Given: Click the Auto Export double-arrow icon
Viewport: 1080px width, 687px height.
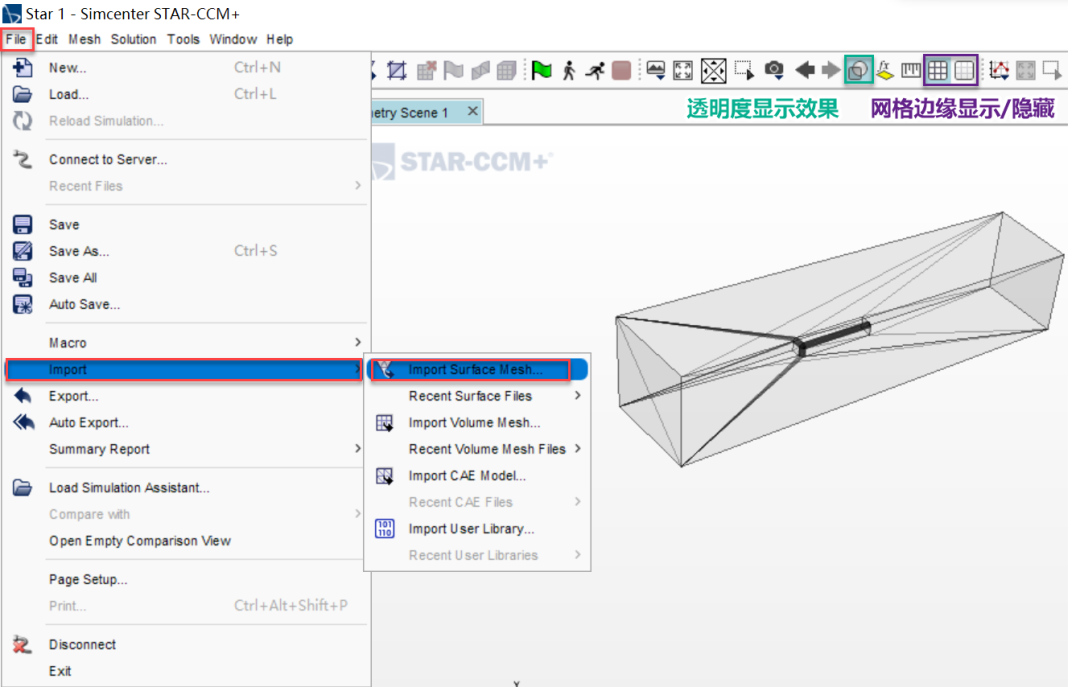Looking at the screenshot, I should click(x=23, y=422).
